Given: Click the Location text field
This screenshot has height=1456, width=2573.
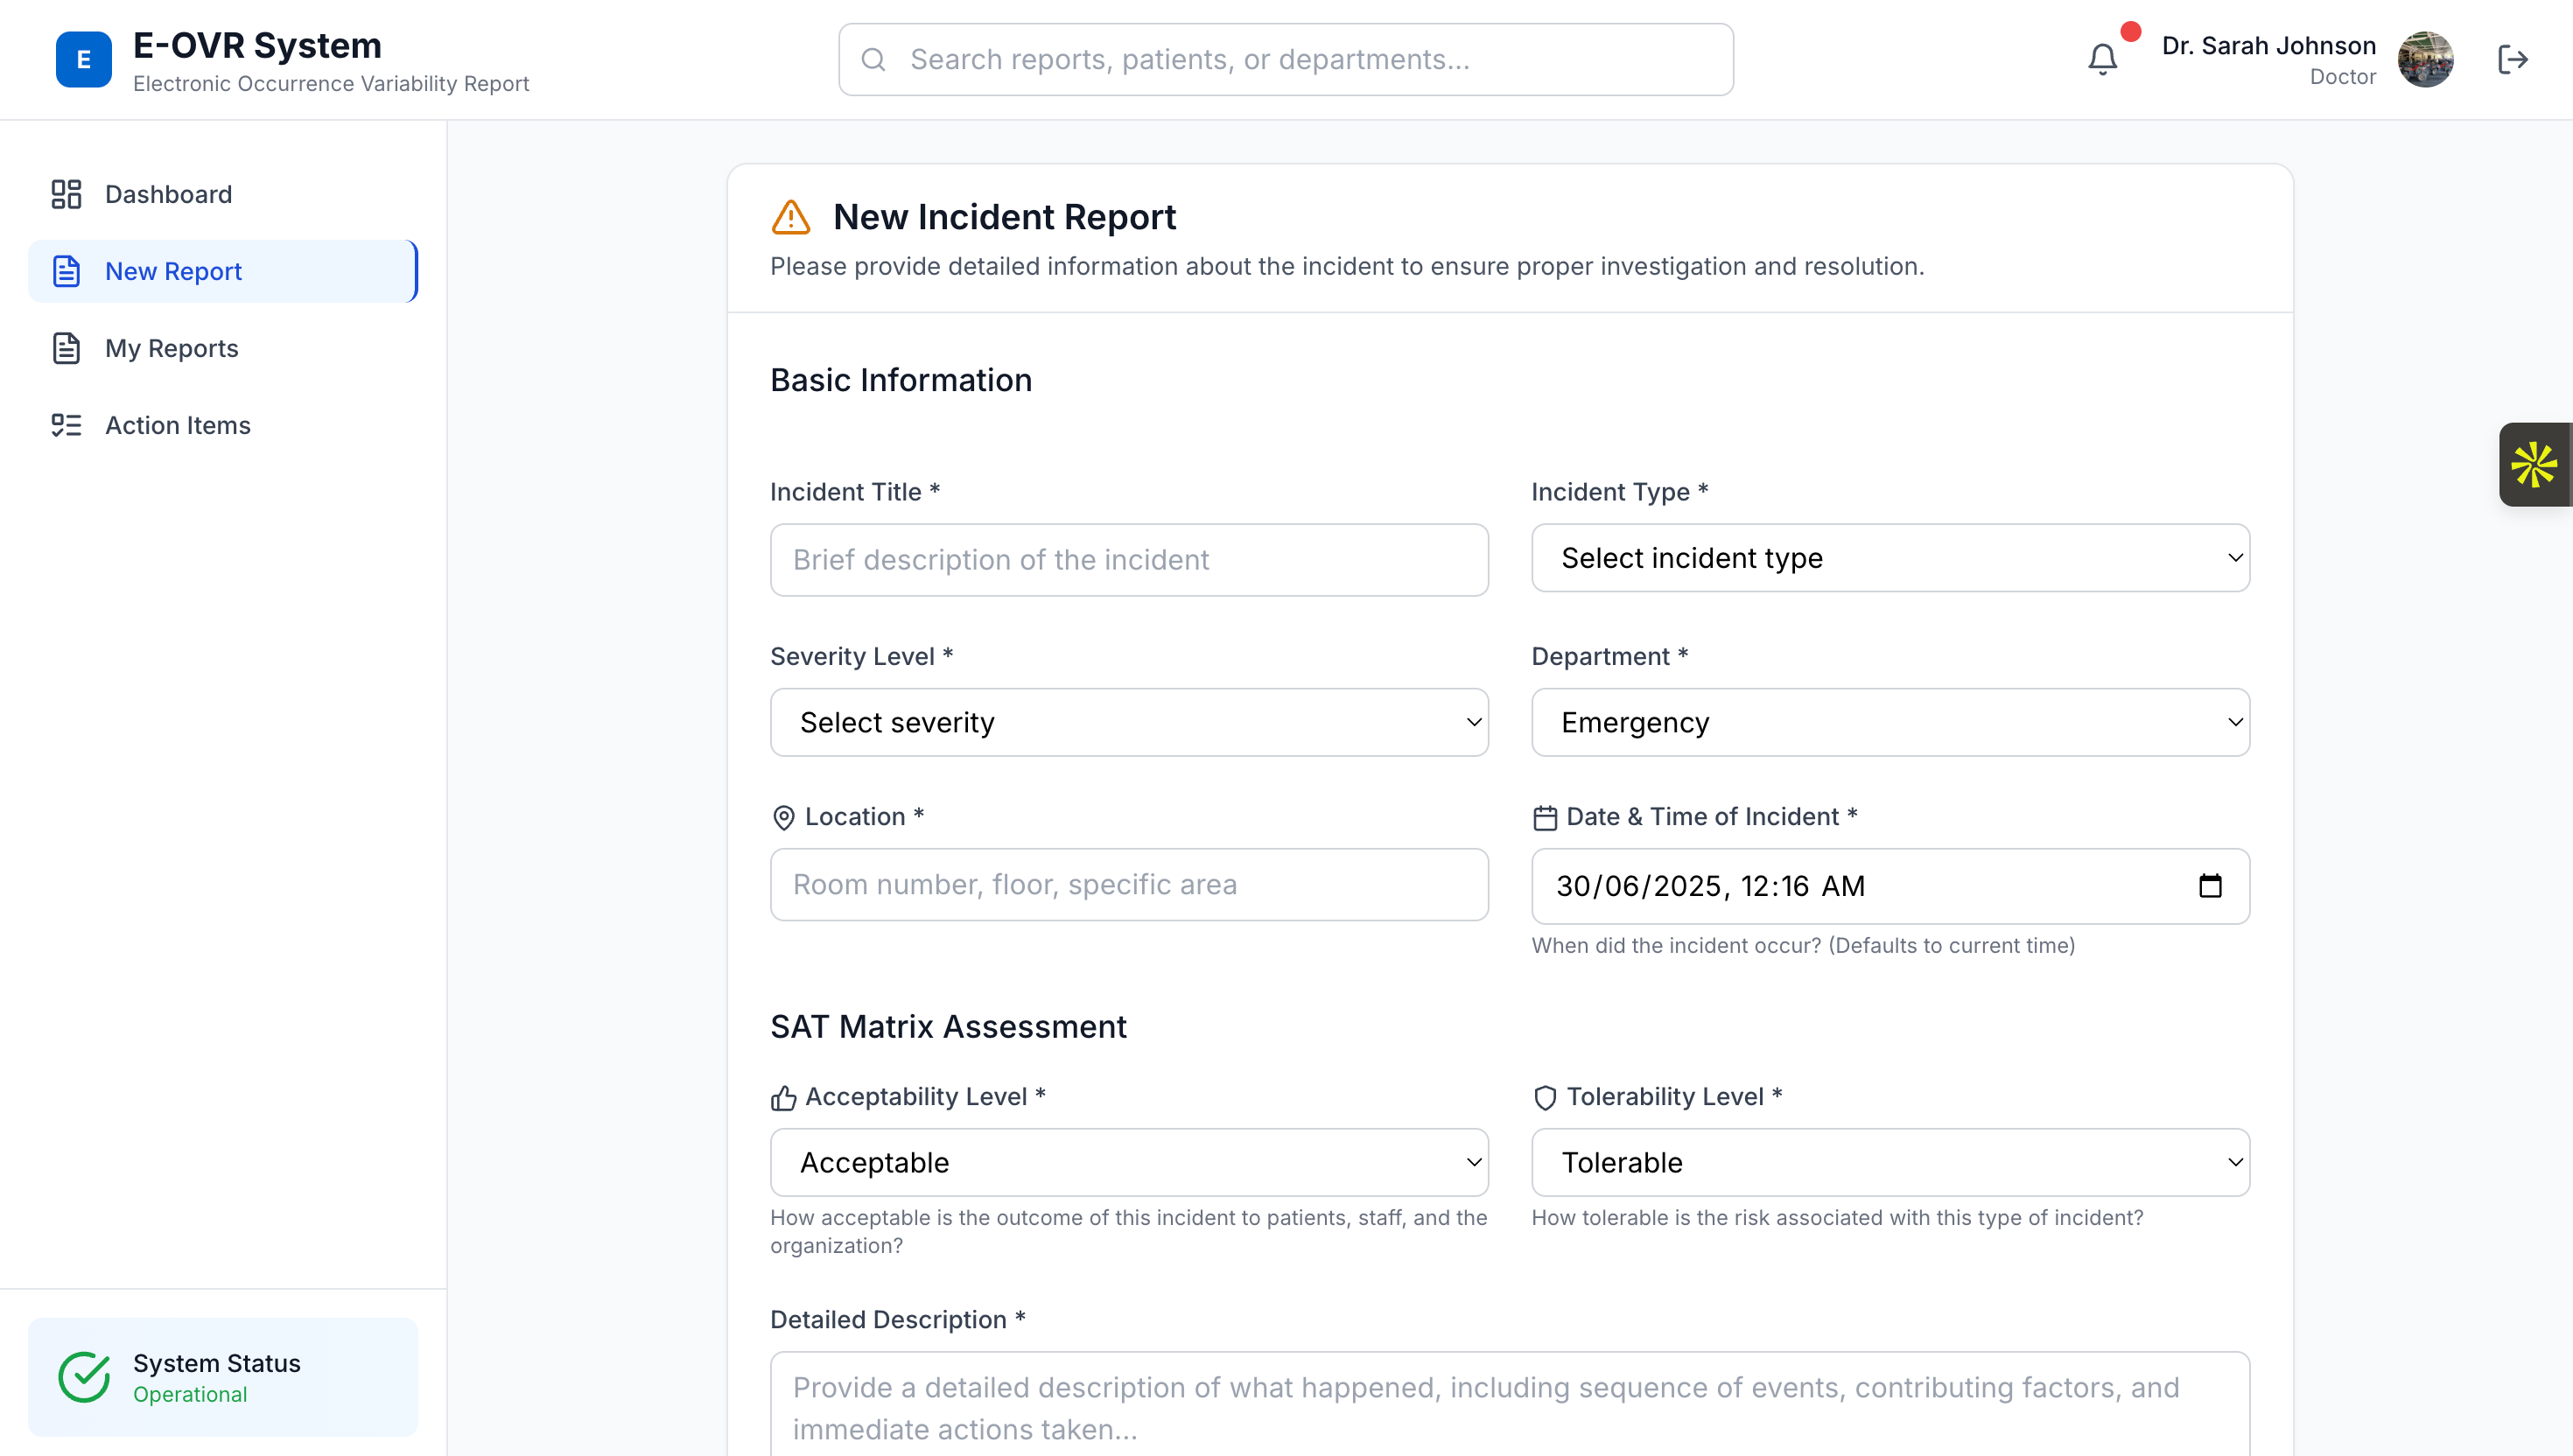Looking at the screenshot, I should [x=1129, y=885].
